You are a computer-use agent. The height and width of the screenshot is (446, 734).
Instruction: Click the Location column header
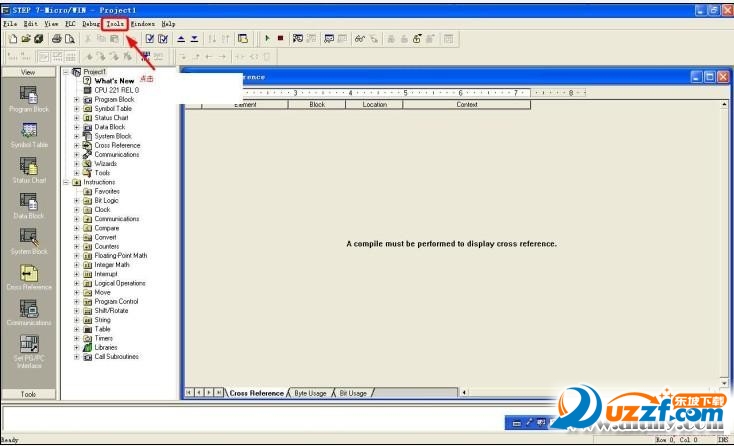pos(374,104)
